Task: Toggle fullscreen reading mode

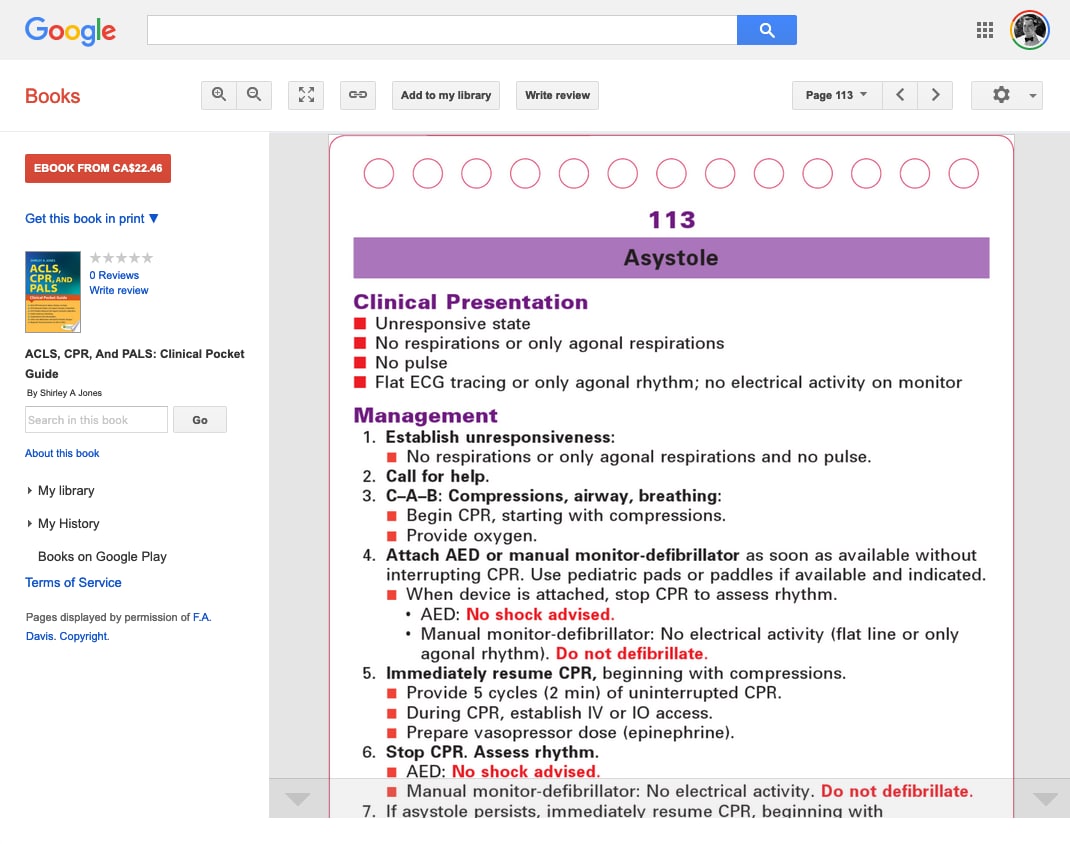Action: click(x=306, y=95)
